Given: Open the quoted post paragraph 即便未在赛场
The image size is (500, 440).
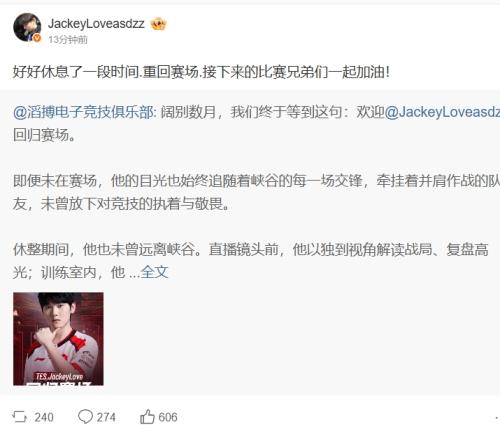Looking at the screenshot, I should (256, 192).
